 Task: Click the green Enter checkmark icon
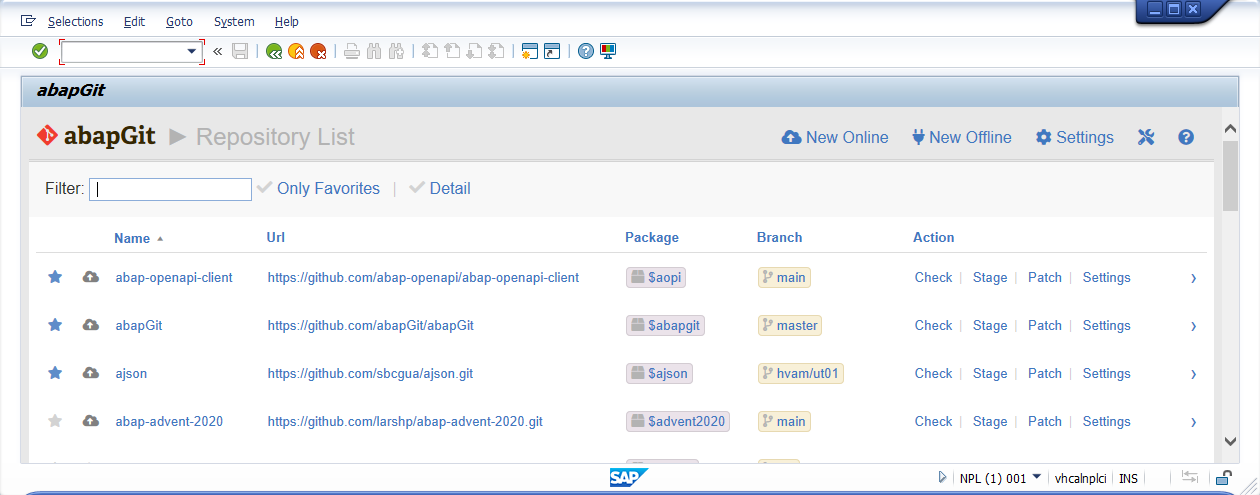pyautogui.click(x=40, y=51)
